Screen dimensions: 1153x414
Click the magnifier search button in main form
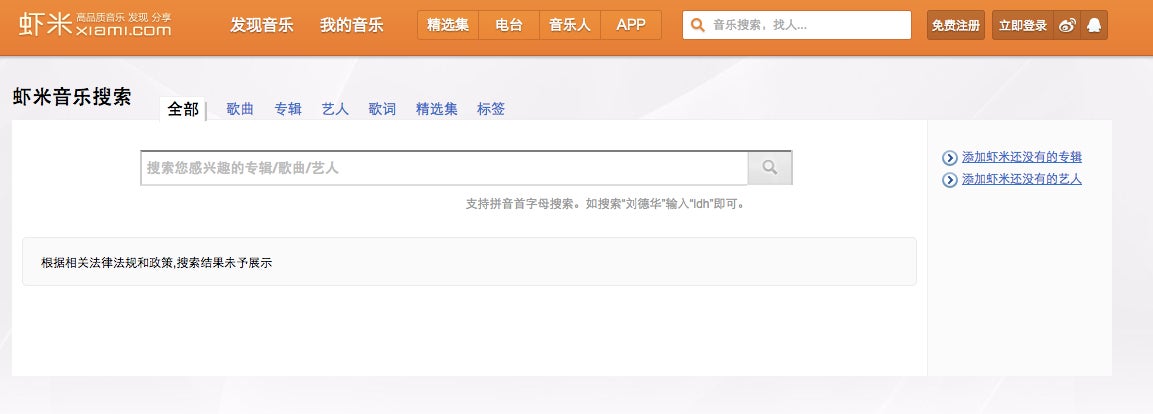coord(770,168)
